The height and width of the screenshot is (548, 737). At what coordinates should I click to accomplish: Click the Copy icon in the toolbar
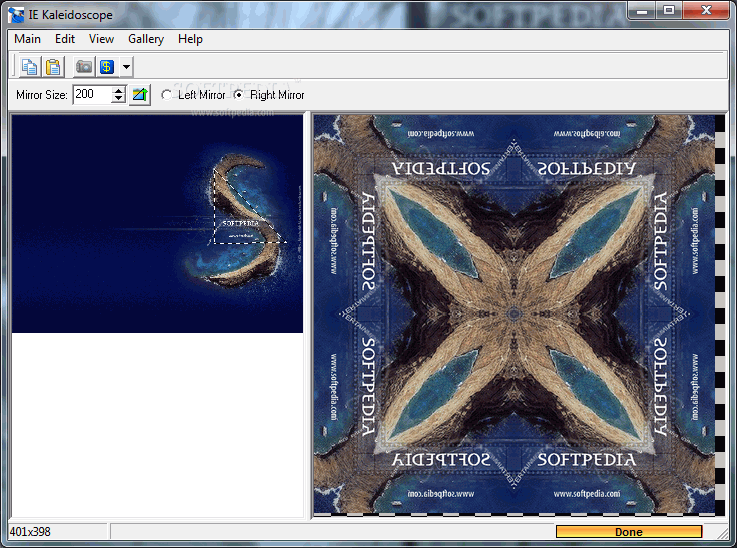coord(30,67)
